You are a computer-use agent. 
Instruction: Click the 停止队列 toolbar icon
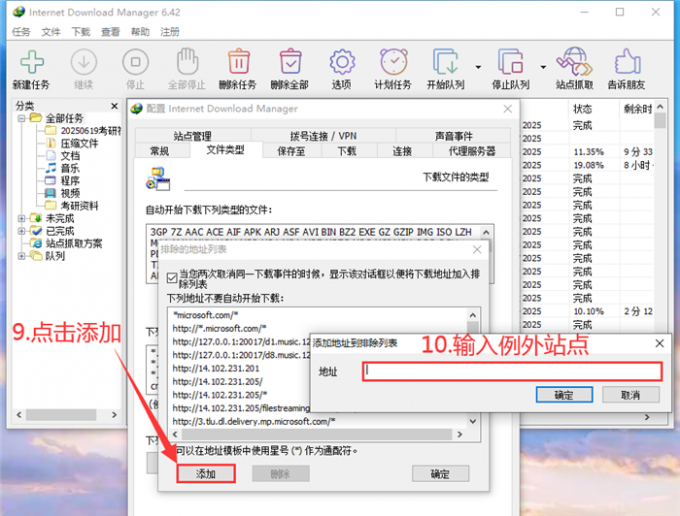tap(510, 62)
